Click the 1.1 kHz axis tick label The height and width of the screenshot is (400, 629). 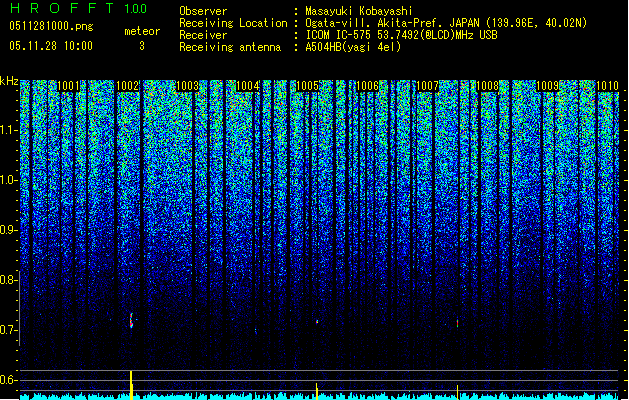[7, 130]
